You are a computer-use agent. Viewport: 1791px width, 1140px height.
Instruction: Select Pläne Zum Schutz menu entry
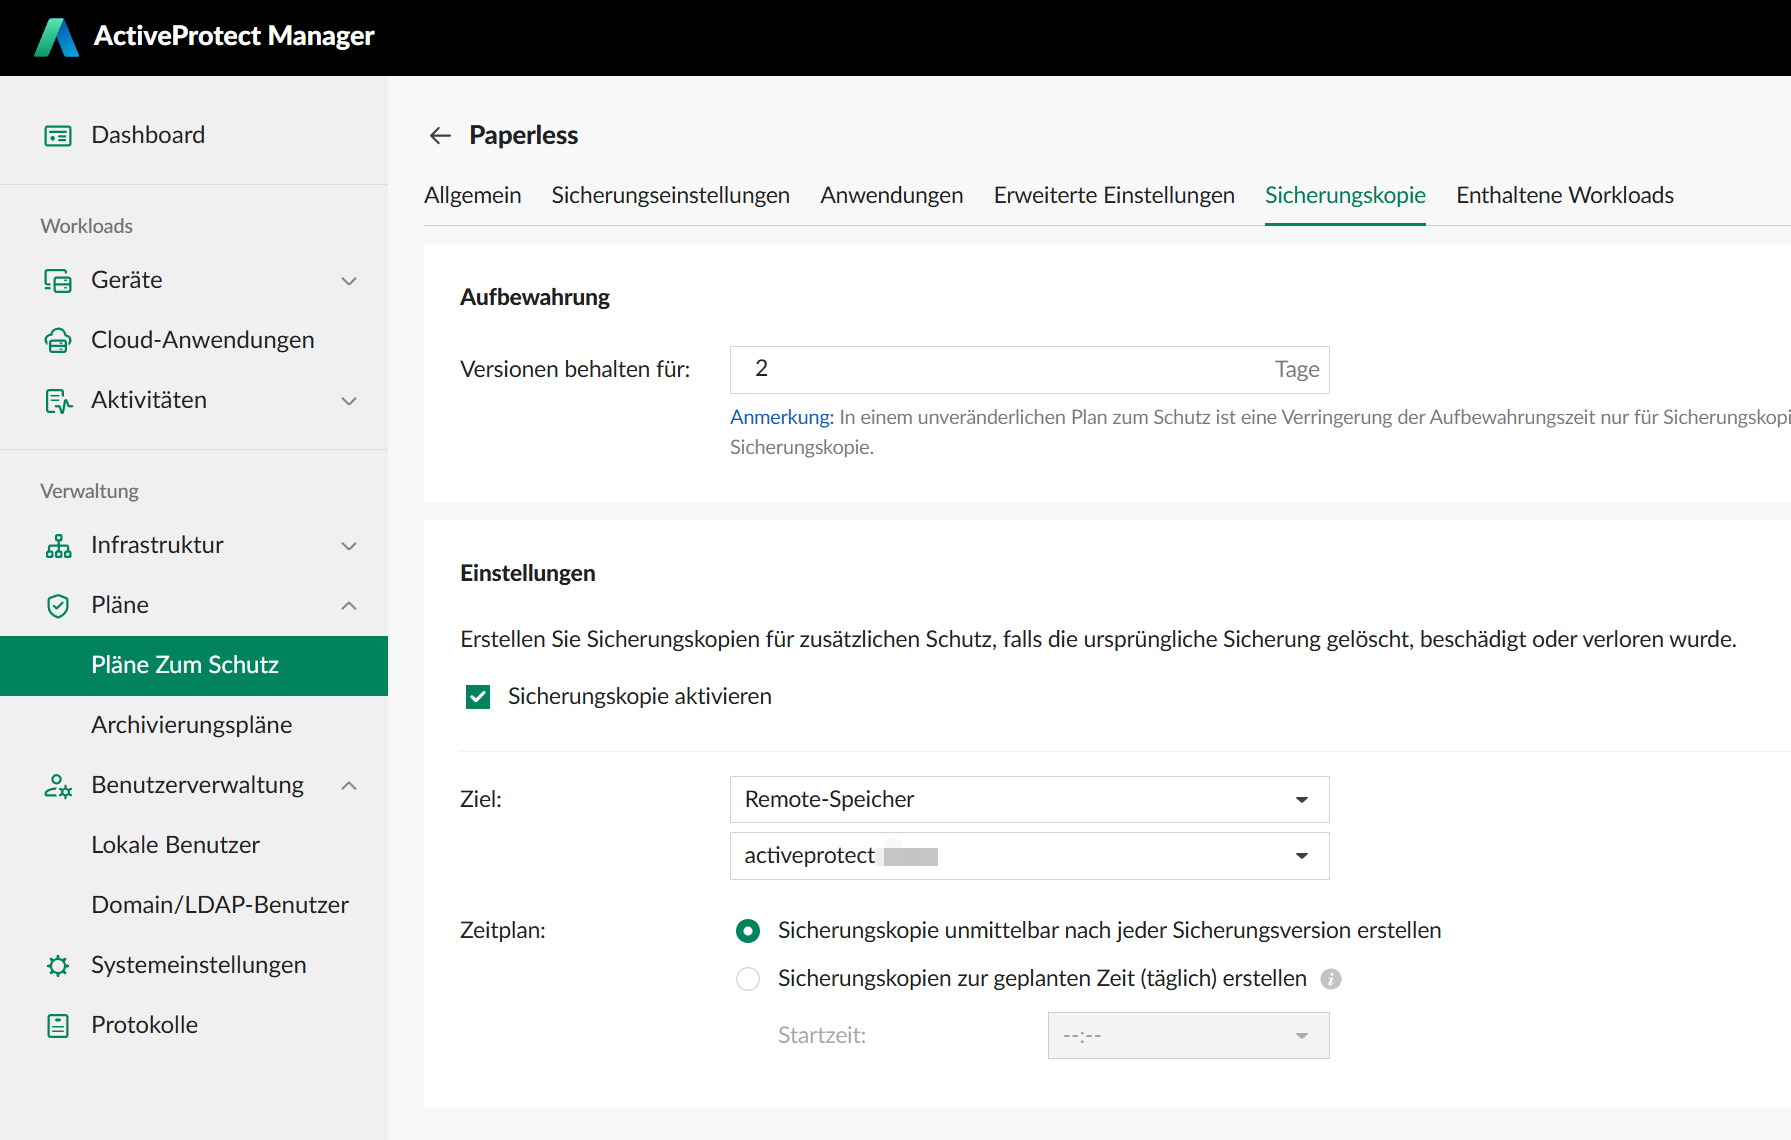point(194,666)
